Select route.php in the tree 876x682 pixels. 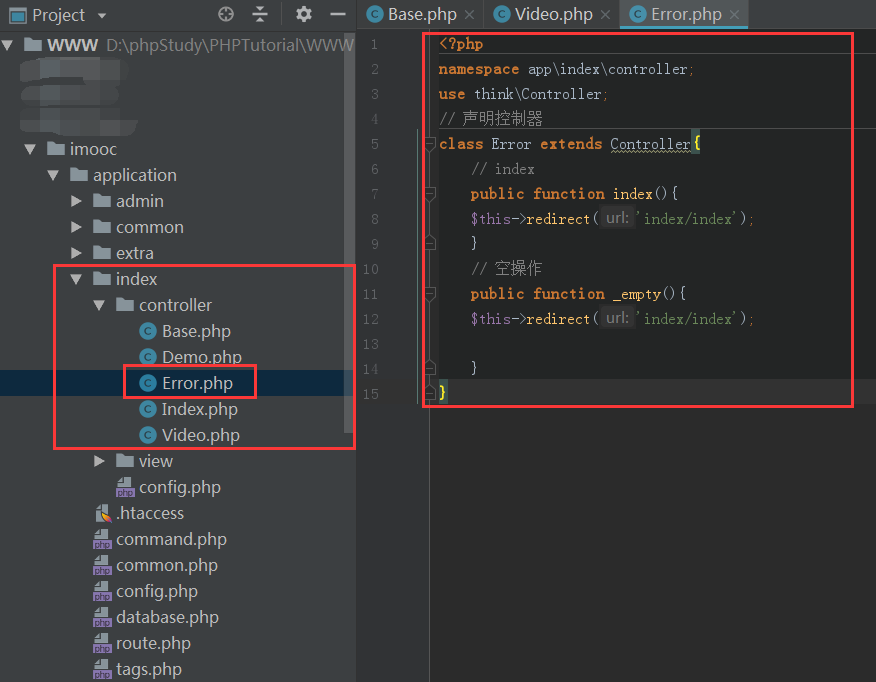pyautogui.click(x=153, y=643)
